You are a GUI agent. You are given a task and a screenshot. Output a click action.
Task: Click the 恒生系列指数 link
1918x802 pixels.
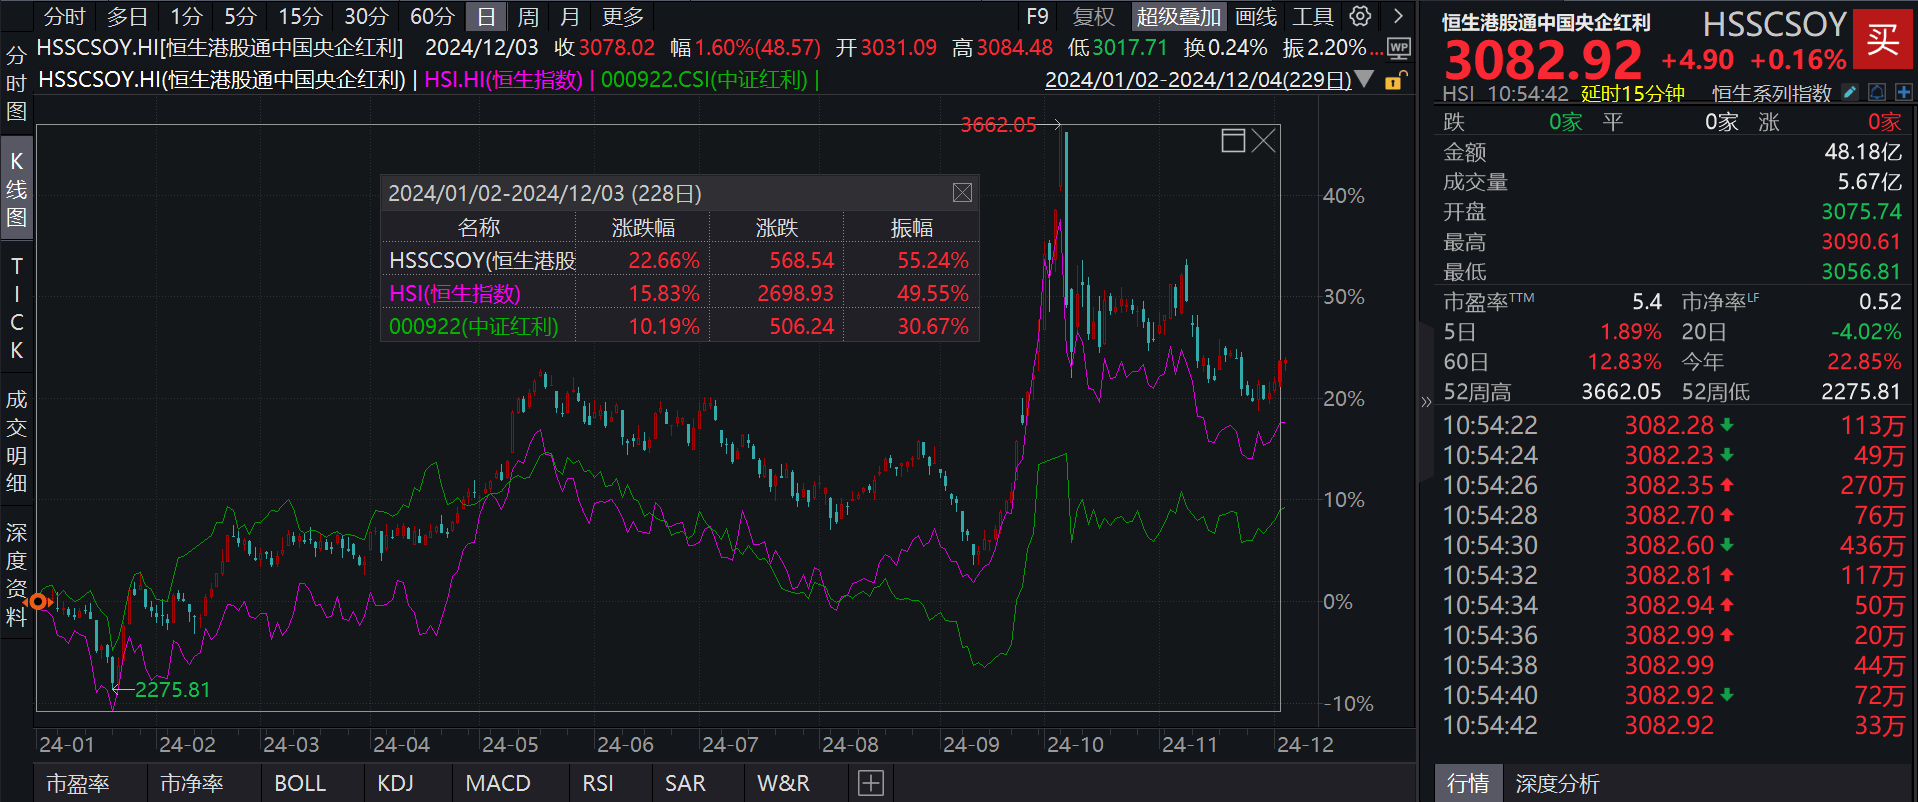point(1771,93)
